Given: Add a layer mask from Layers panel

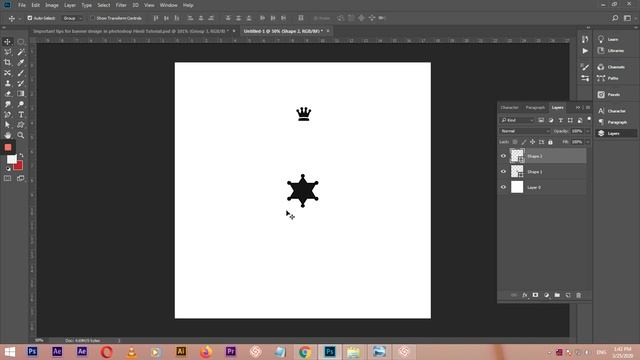Looking at the screenshot, I should 536,295.
